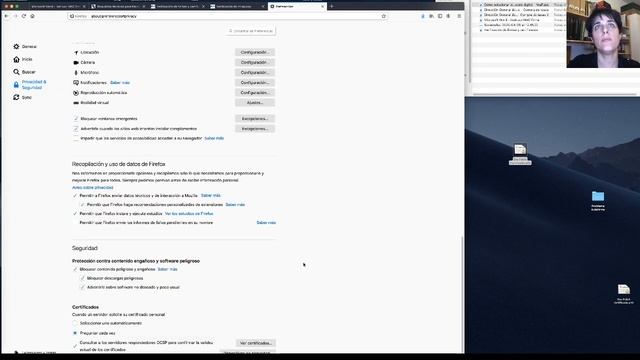This screenshot has width=640, height=360.
Task: Open the Firefox hamburger menu
Action: (459, 16)
